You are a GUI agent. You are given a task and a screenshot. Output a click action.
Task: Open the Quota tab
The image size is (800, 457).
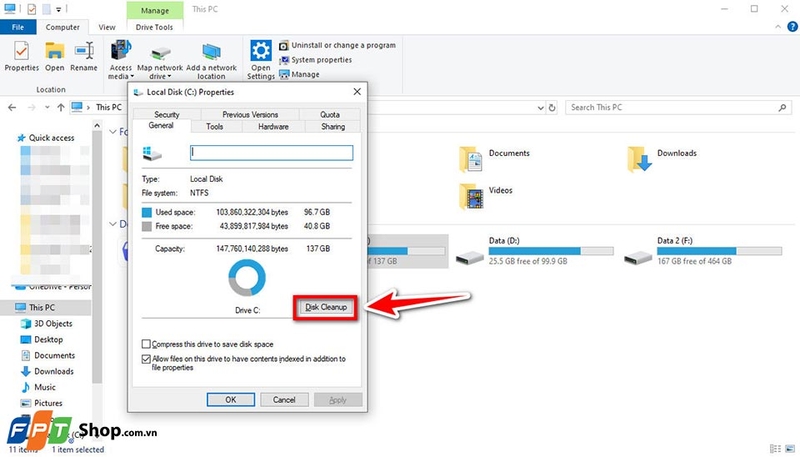(x=330, y=114)
